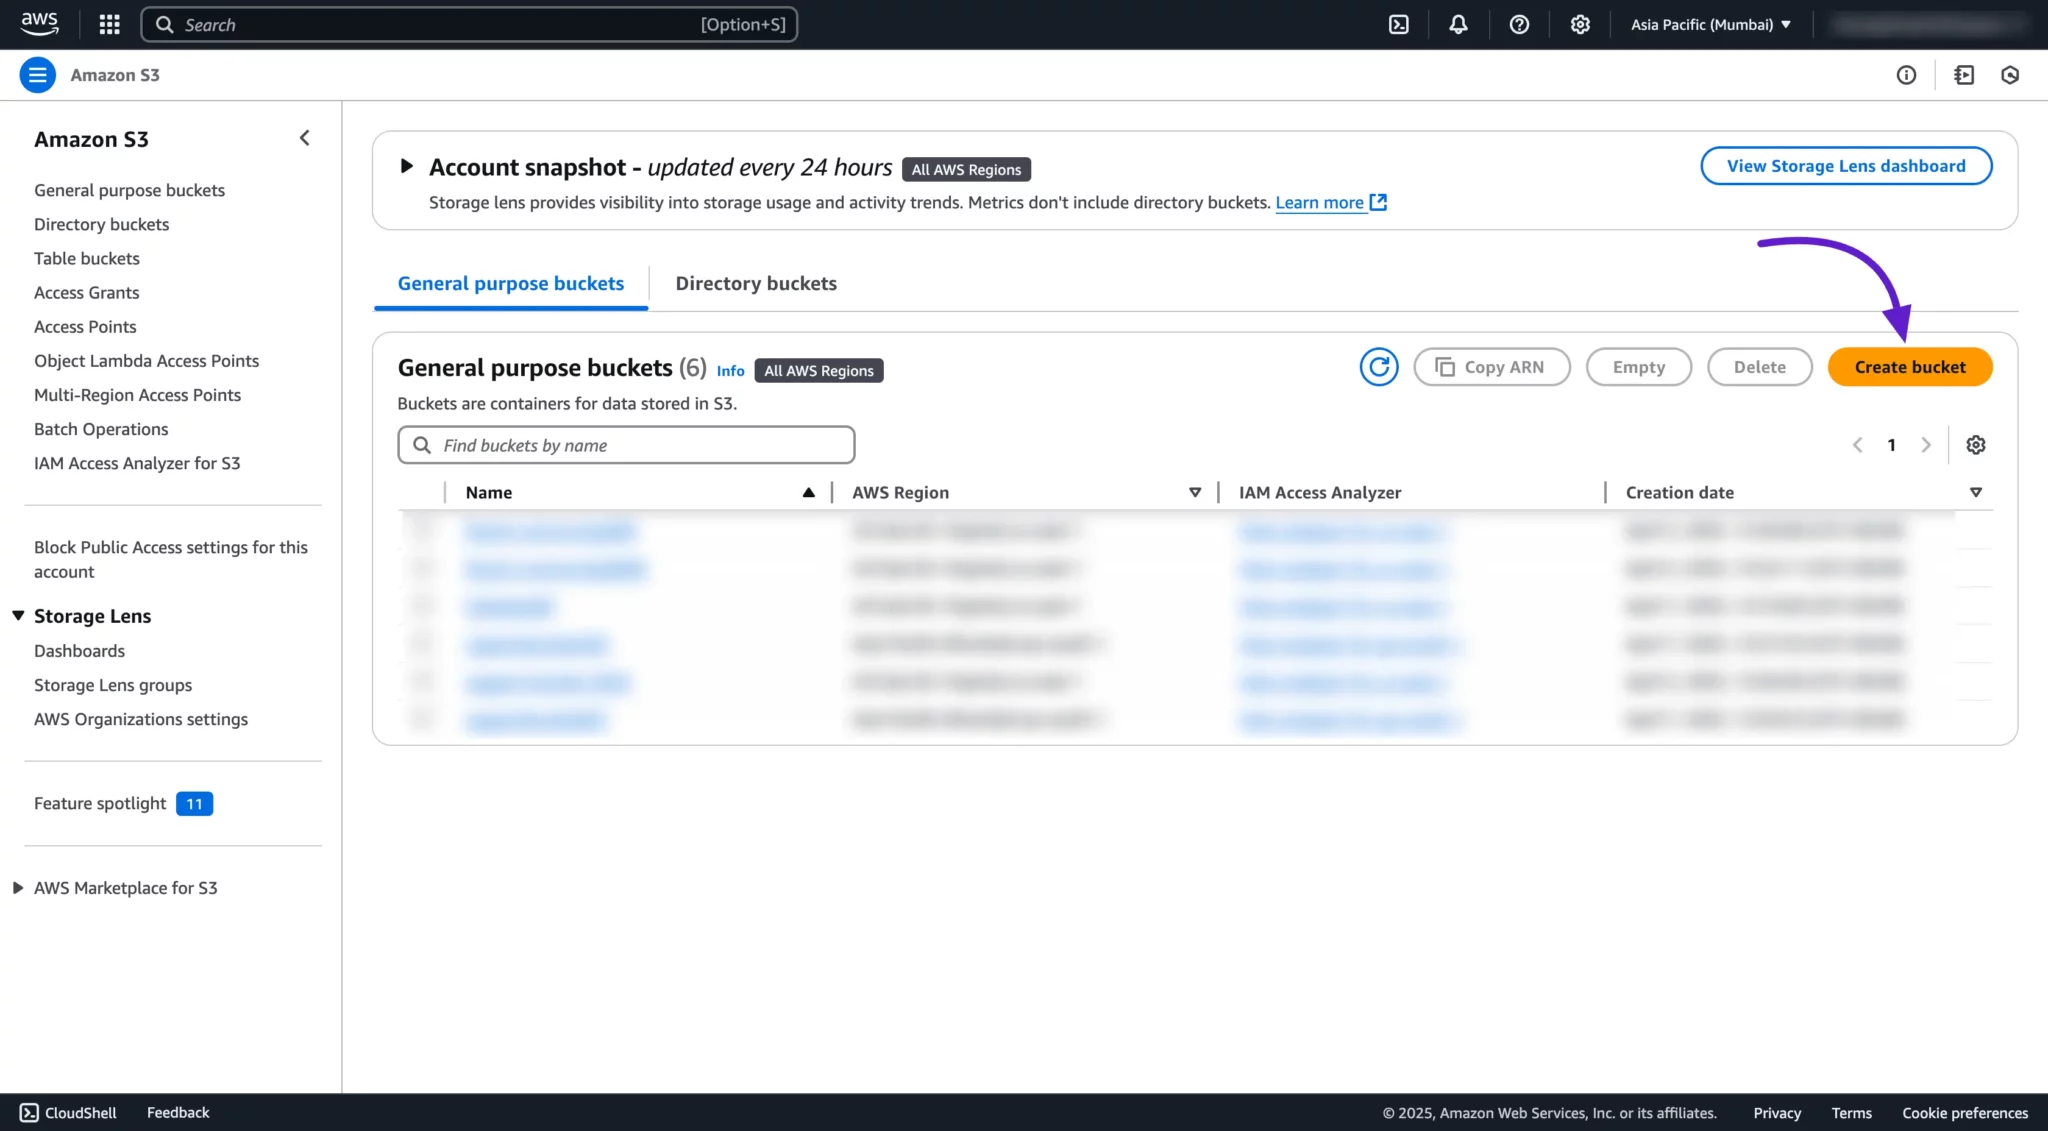Viewport: 2048px width, 1131px height.
Task: Open bucket table preferences gear
Action: click(1975, 445)
